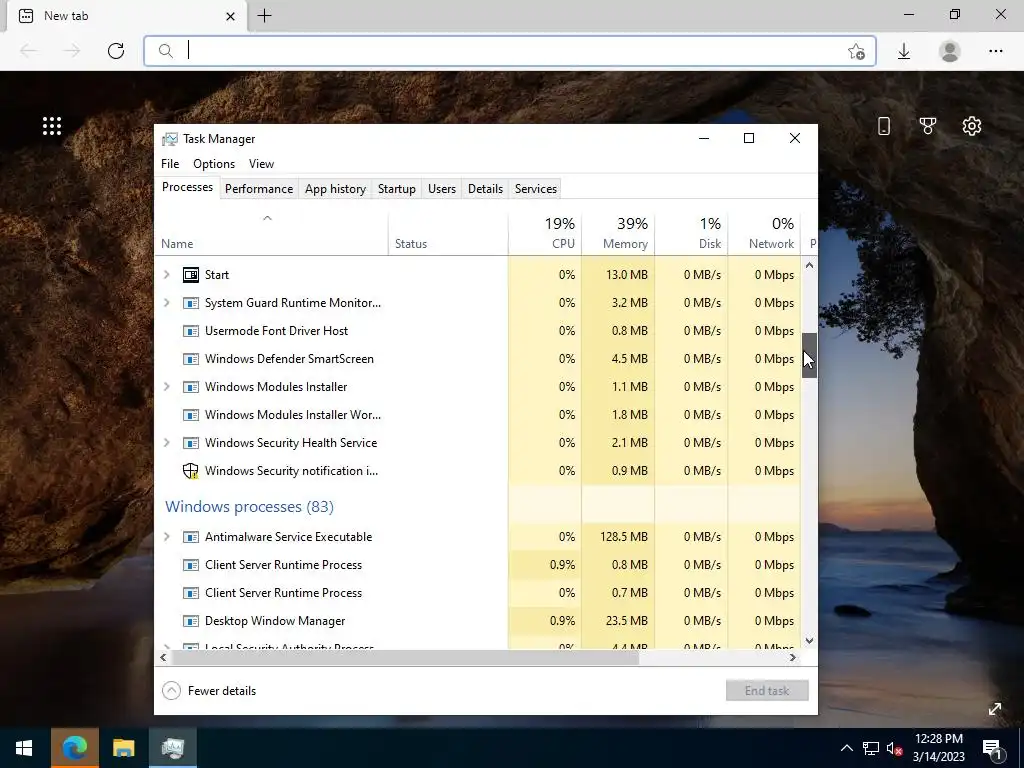This screenshot has height=768, width=1024.
Task: Sort by the CPU column
Action: point(545,234)
